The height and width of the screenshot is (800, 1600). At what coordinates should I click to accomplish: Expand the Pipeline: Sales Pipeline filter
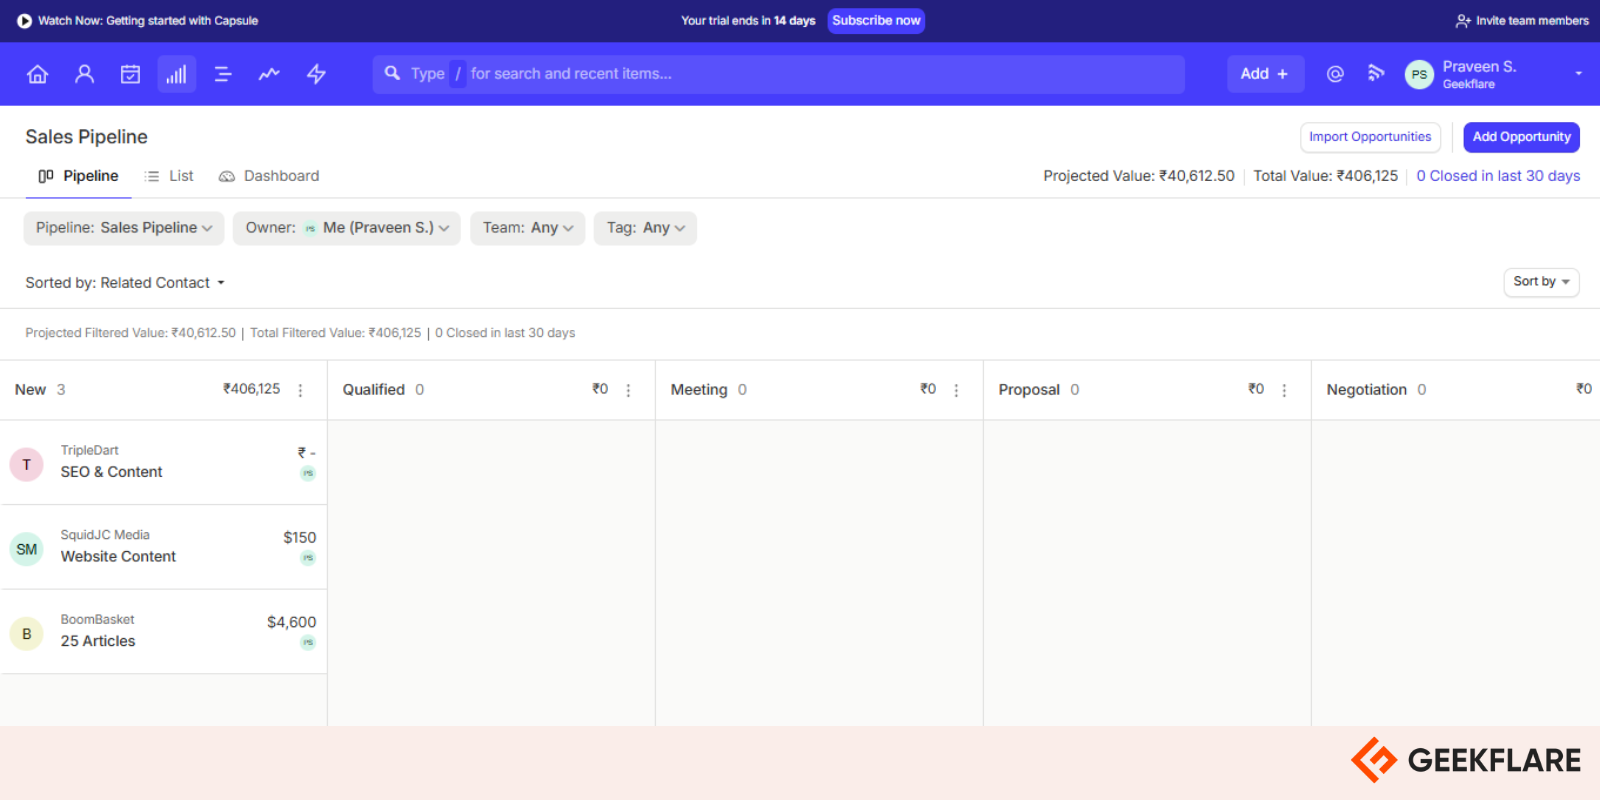[x=124, y=228]
